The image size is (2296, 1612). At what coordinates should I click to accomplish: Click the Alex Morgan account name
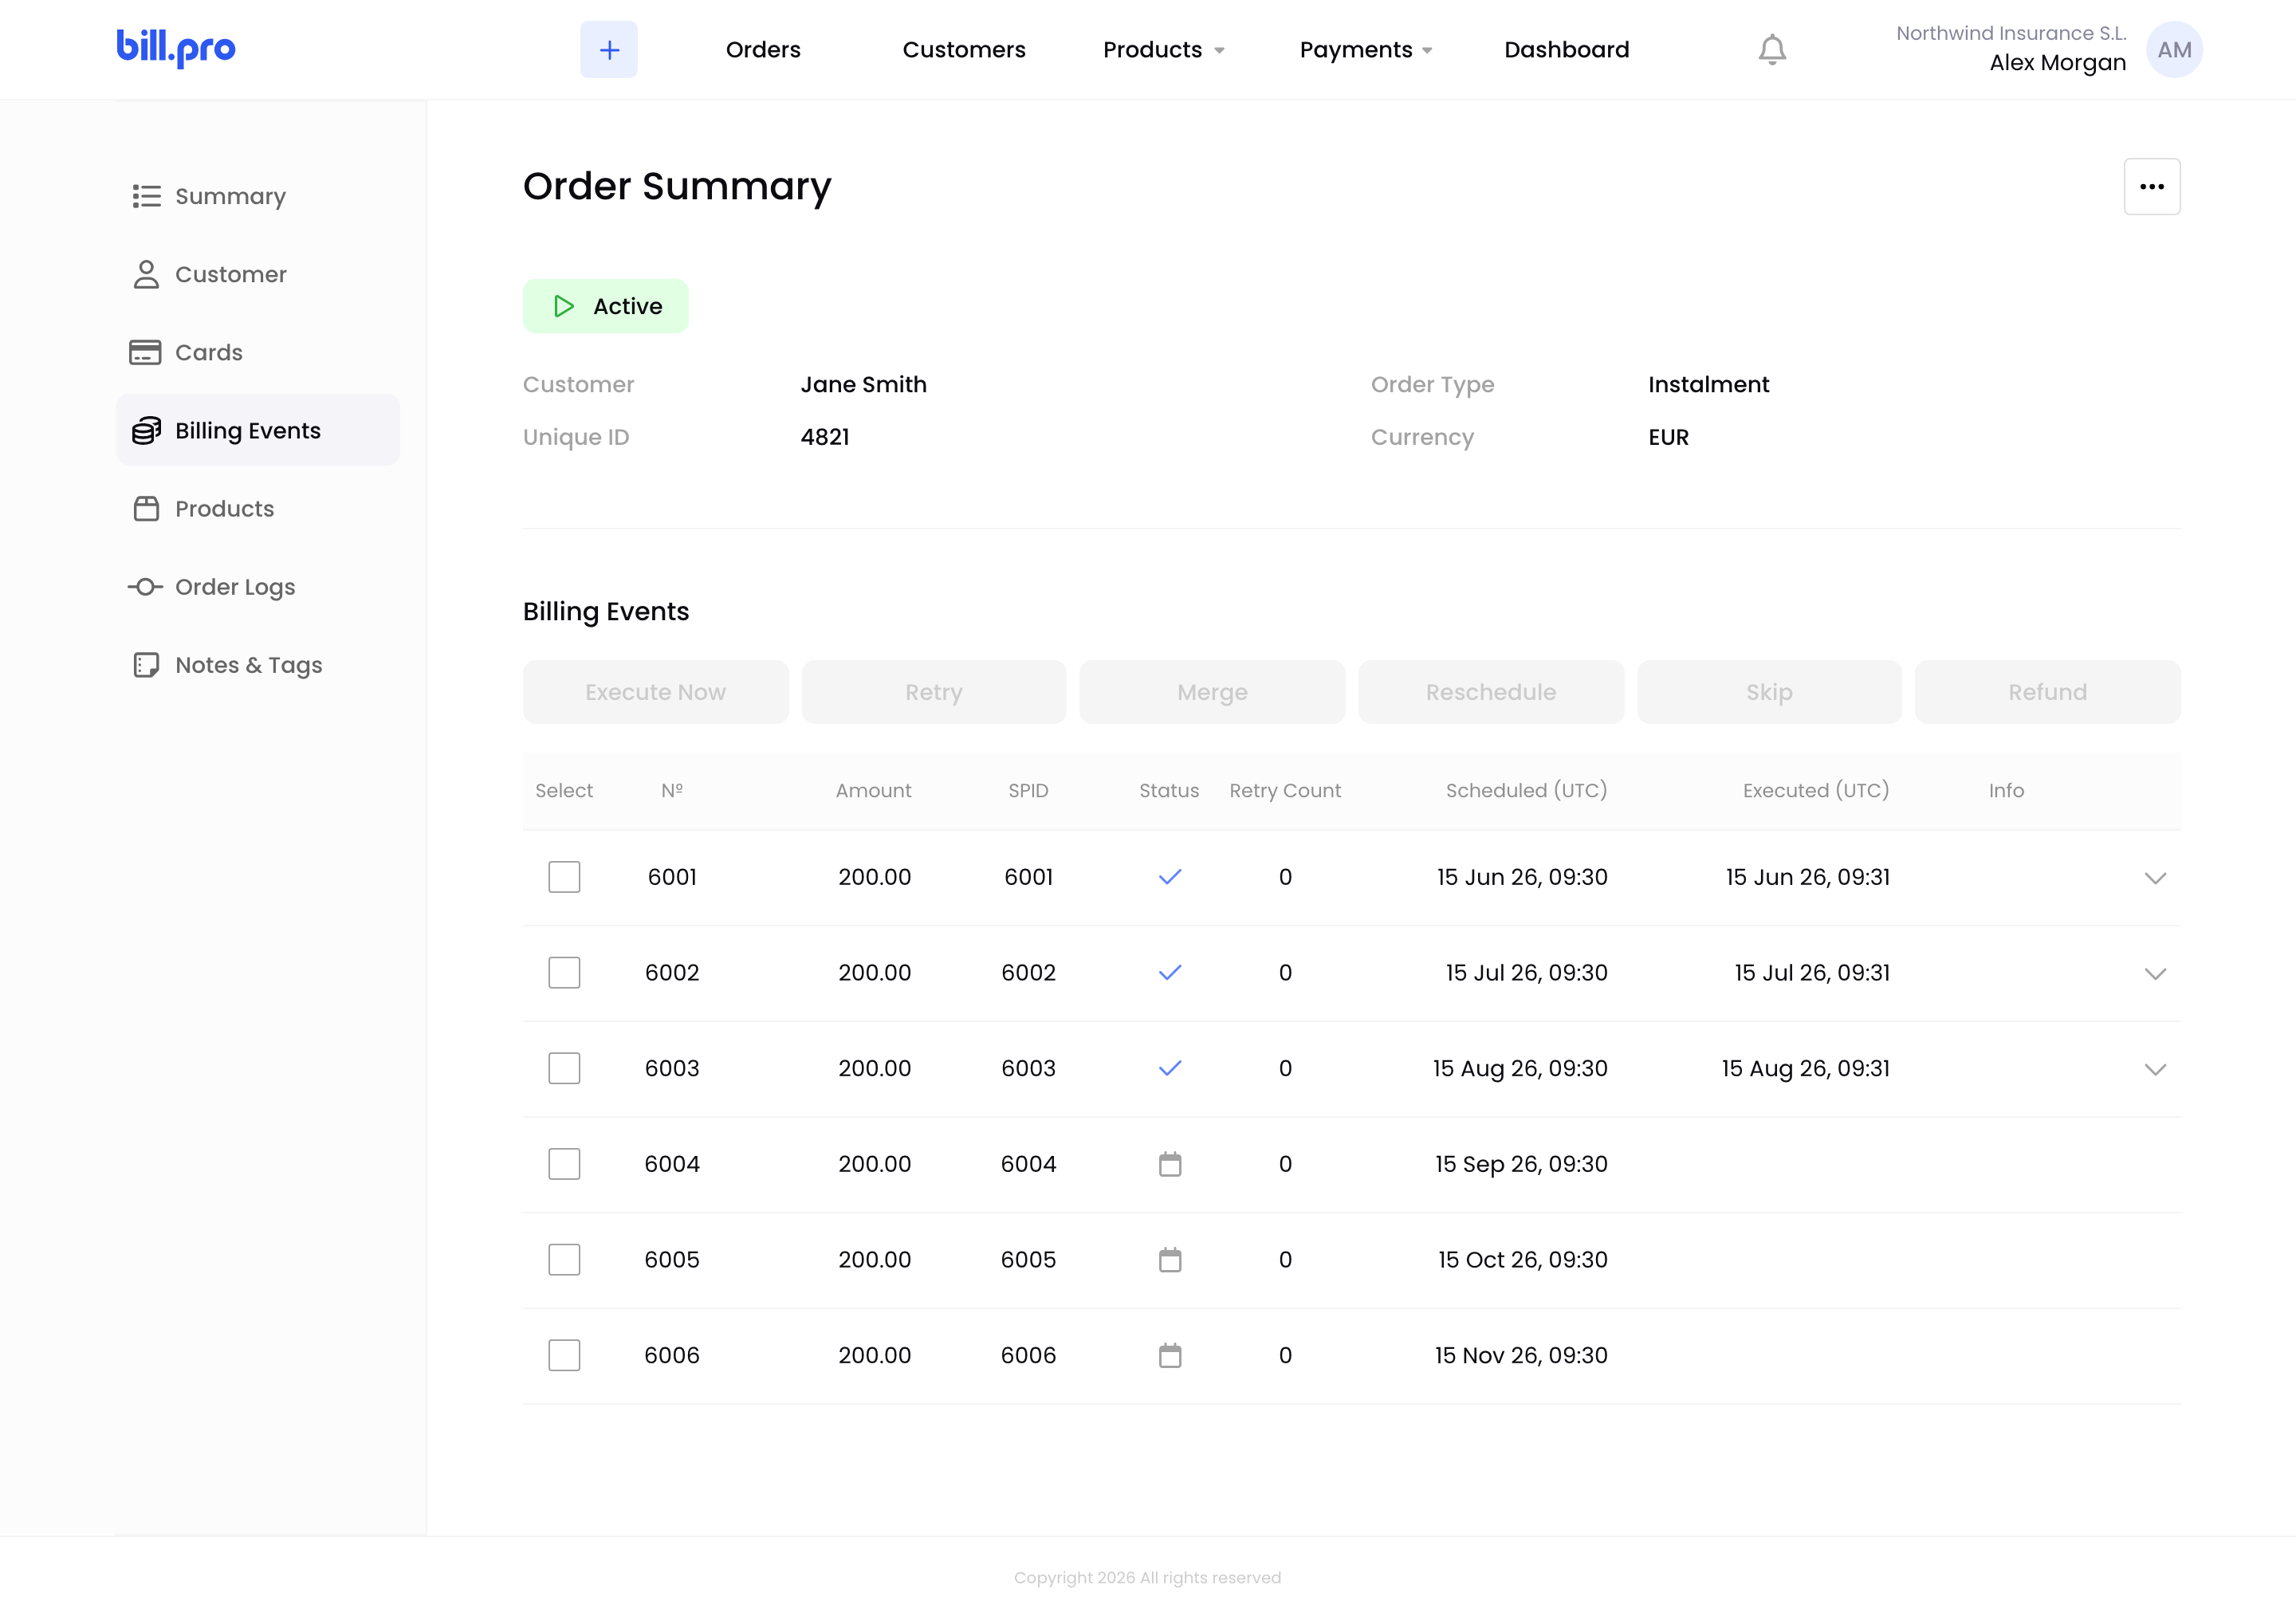click(2058, 63)
